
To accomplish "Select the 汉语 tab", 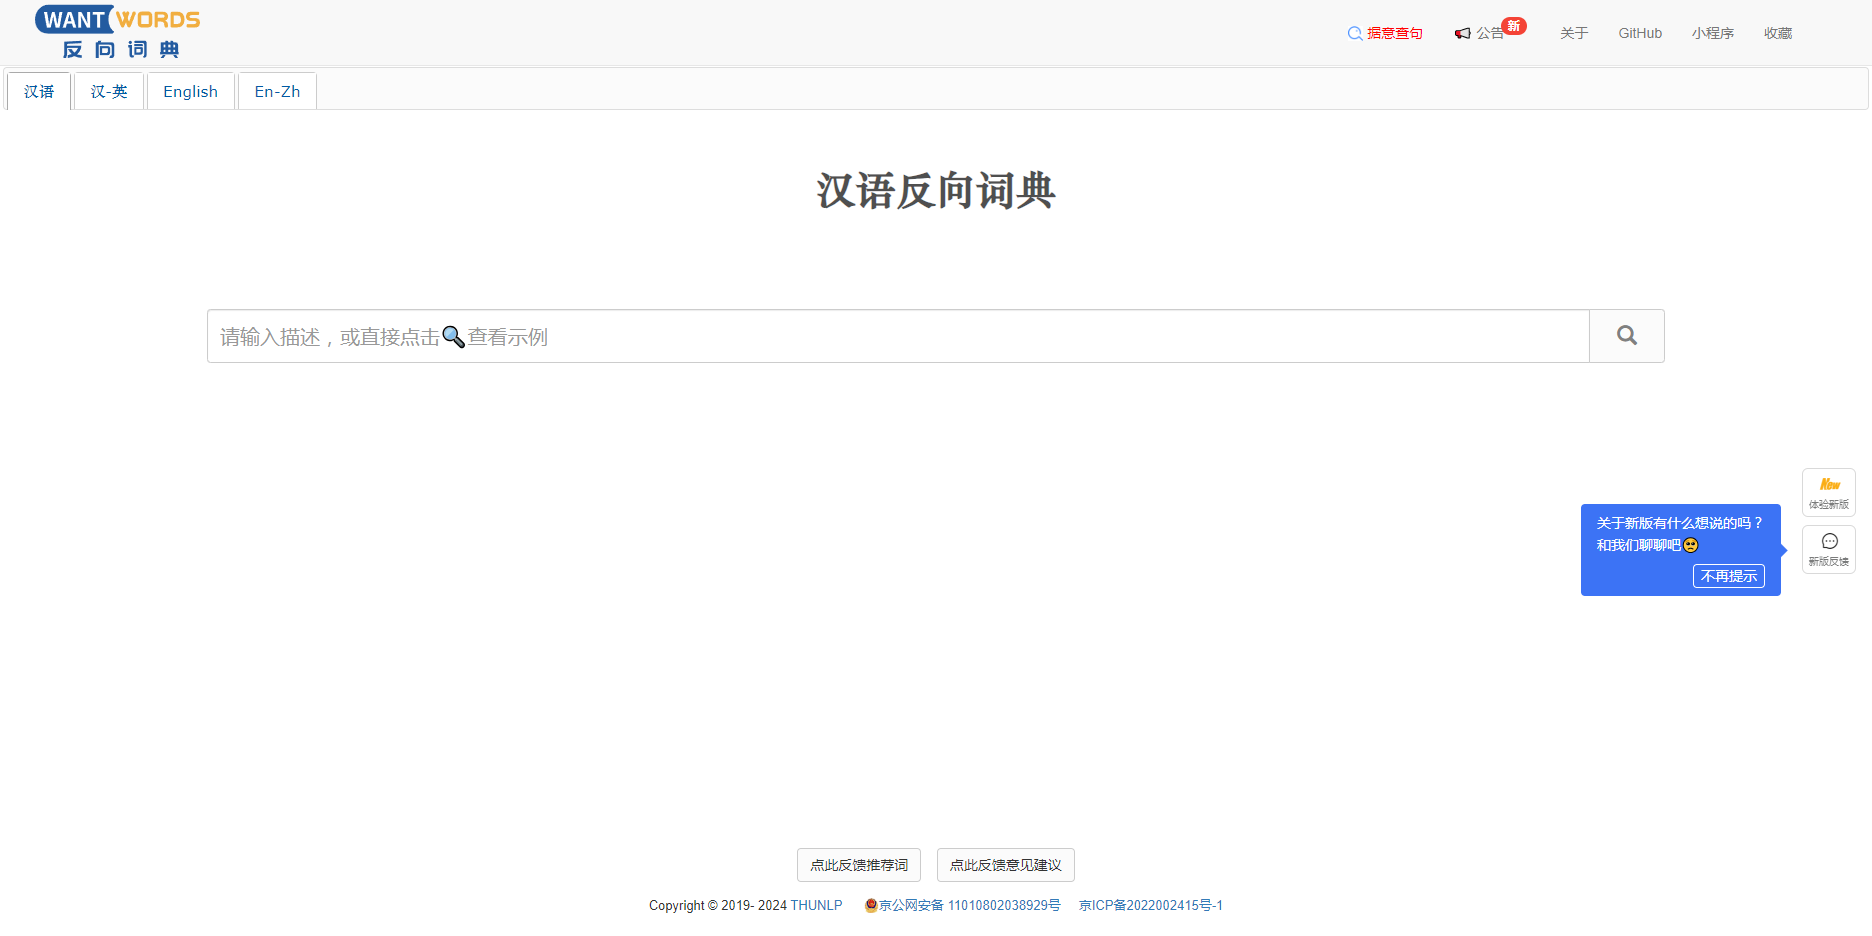I will pyautogui.click(x=39, y=91).
